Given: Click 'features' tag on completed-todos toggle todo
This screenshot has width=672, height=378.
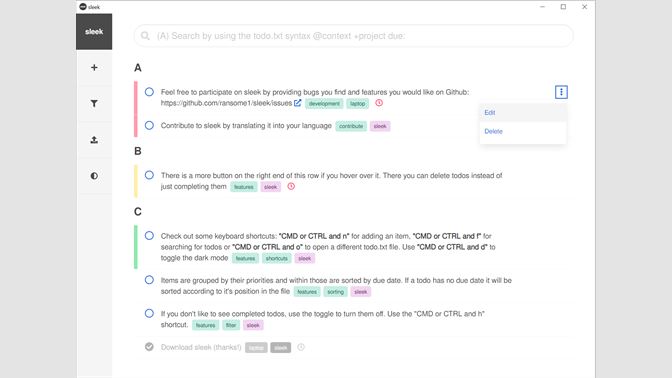Looking at the screenshot, I should tap(205, 325).
